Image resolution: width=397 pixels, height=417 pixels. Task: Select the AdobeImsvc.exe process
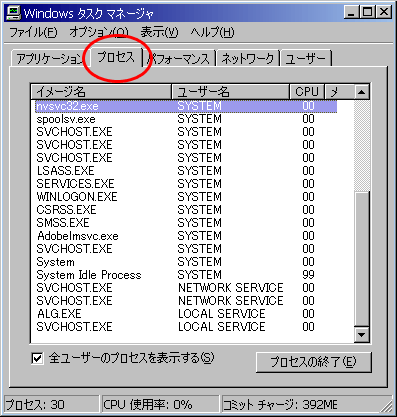click(x=78, y=236)
